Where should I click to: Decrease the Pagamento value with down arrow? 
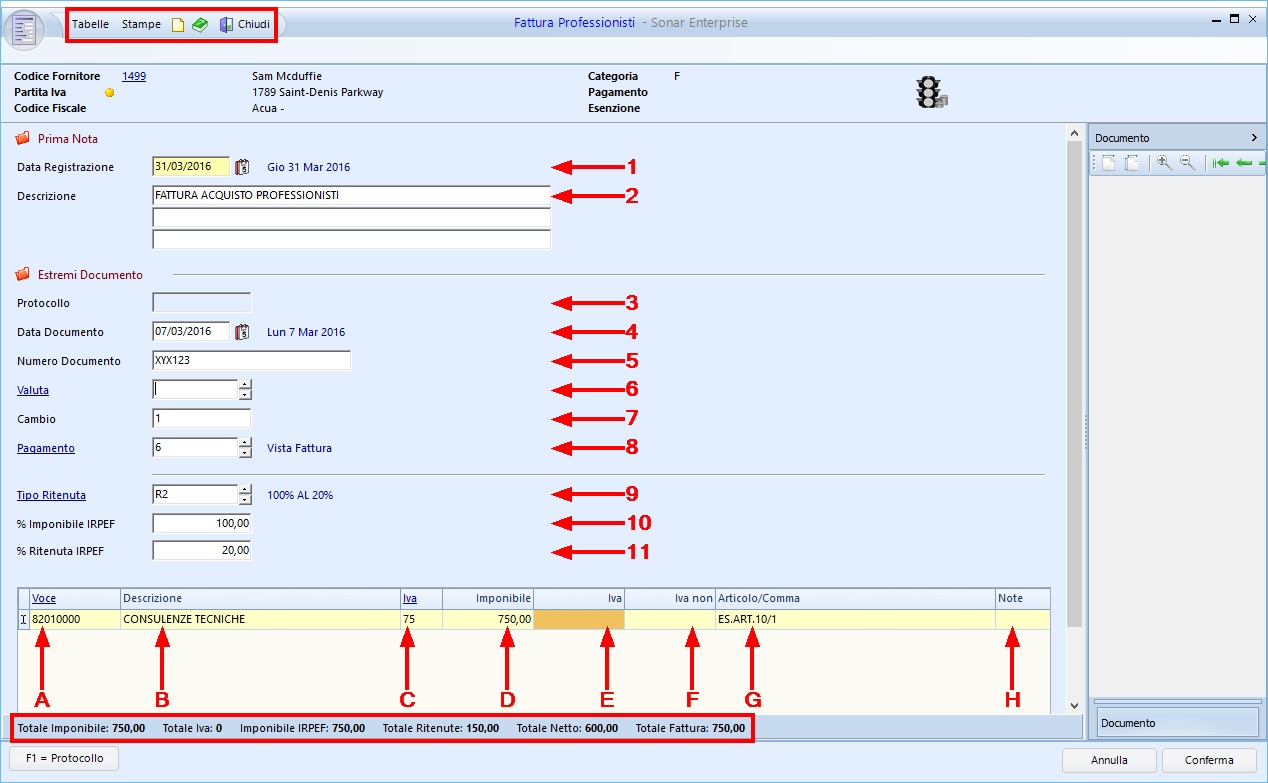coord(245,453)
